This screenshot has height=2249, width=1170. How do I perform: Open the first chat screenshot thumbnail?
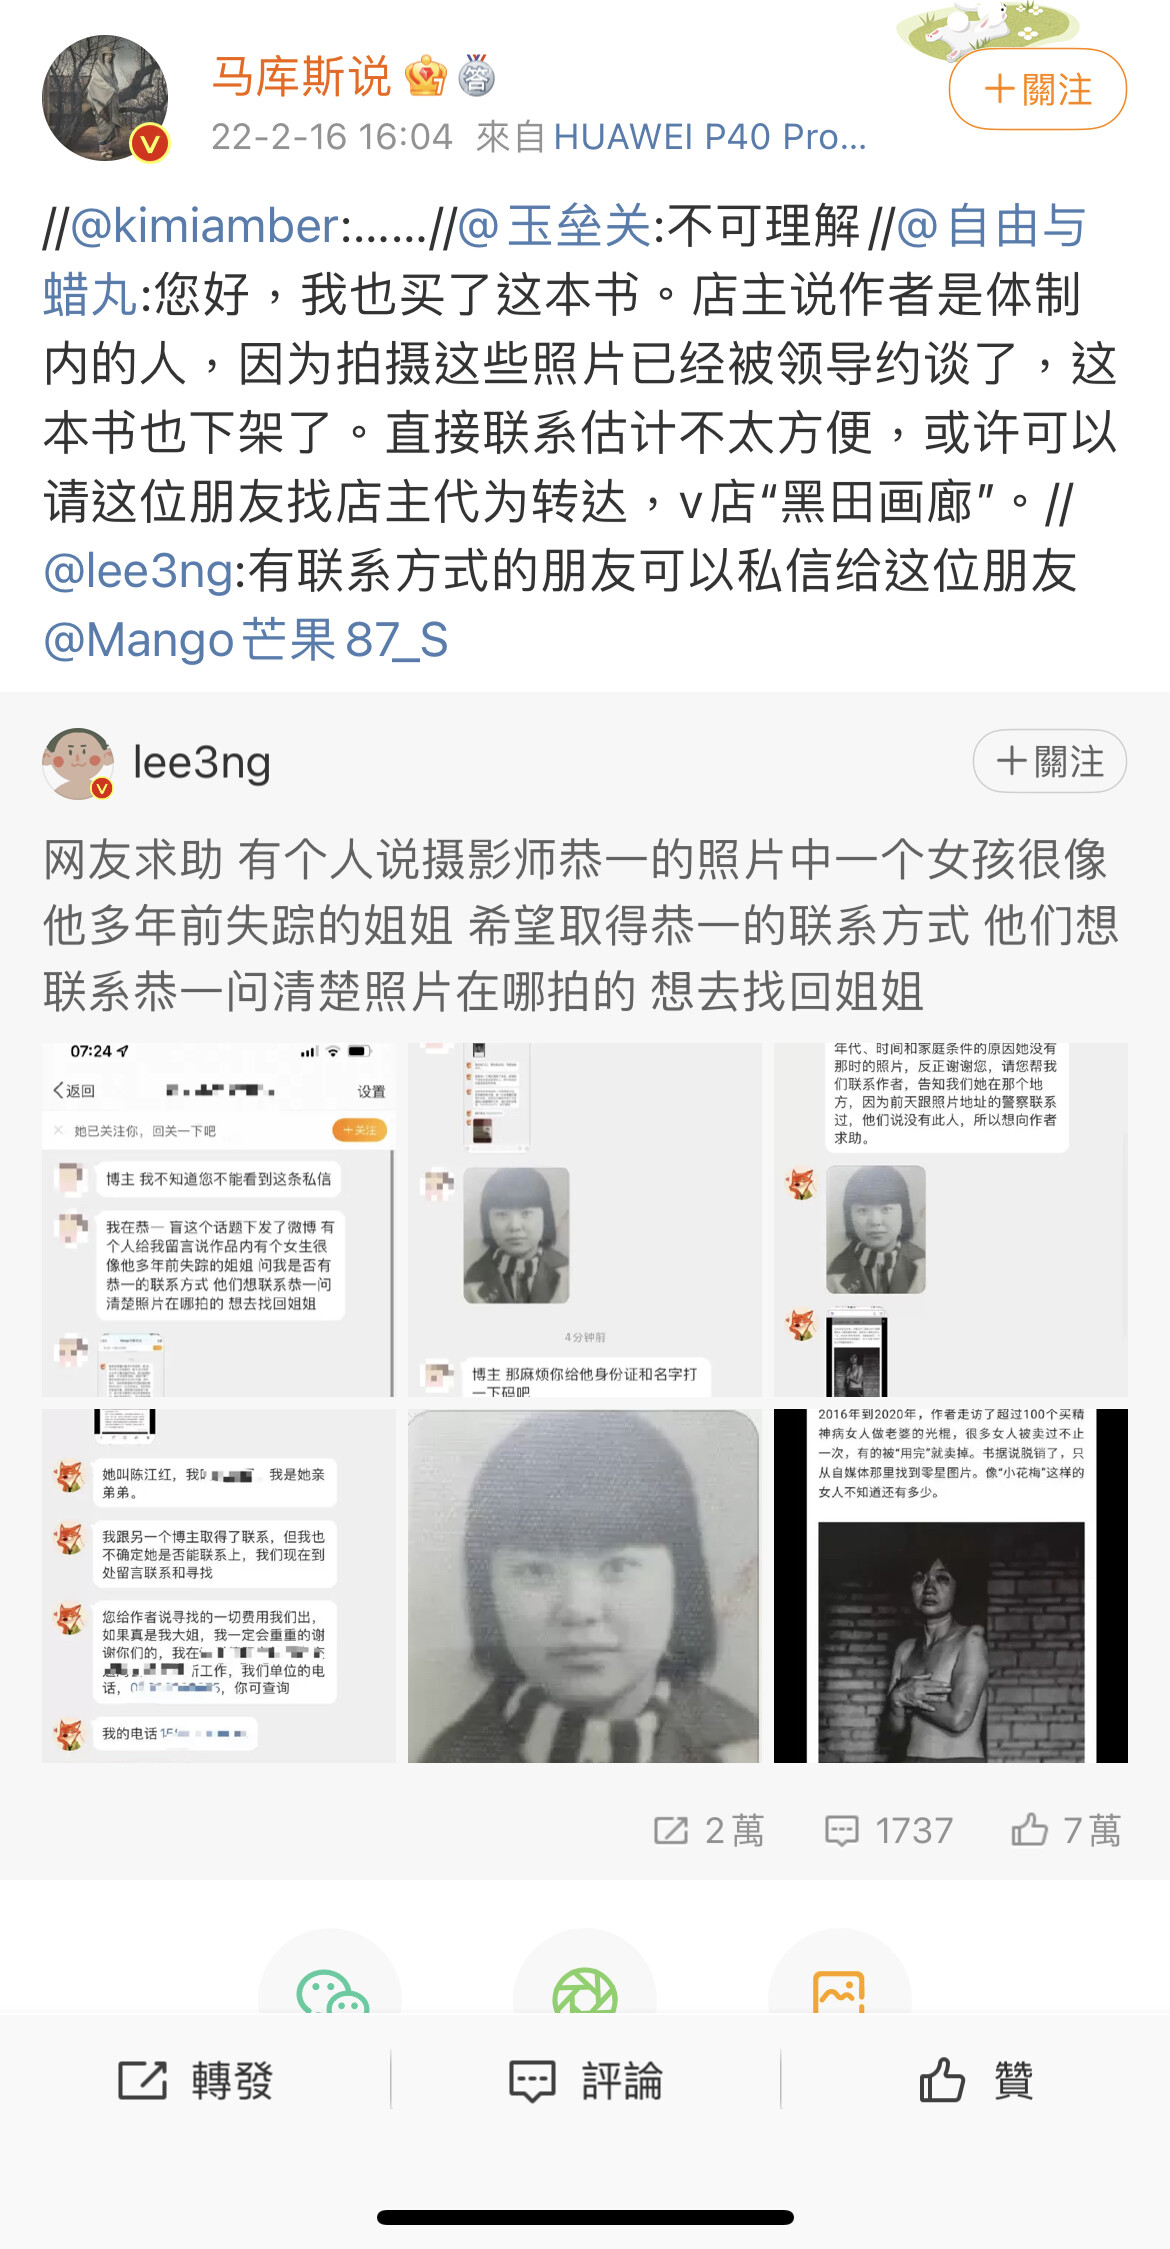(218, 1219)
